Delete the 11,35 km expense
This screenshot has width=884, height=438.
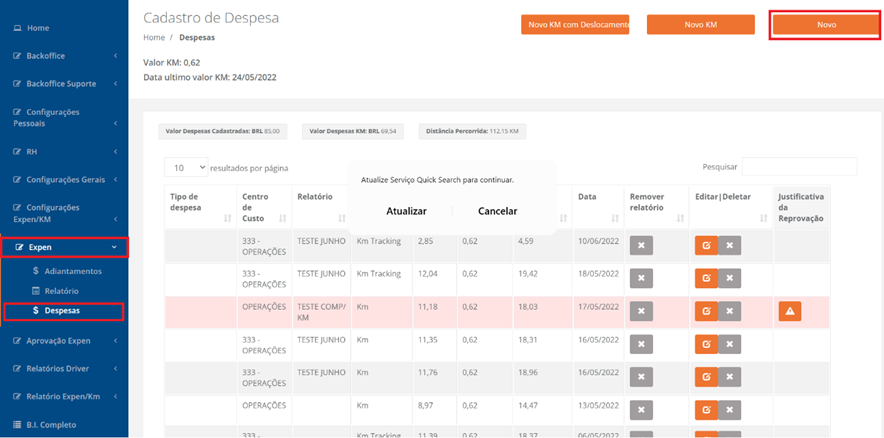pyautogui.click(x=730, y=344)
